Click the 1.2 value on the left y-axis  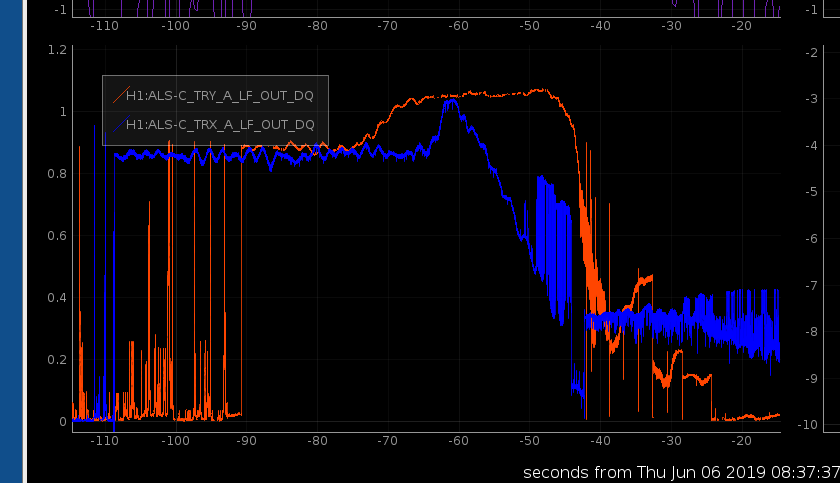coord(57,50)
